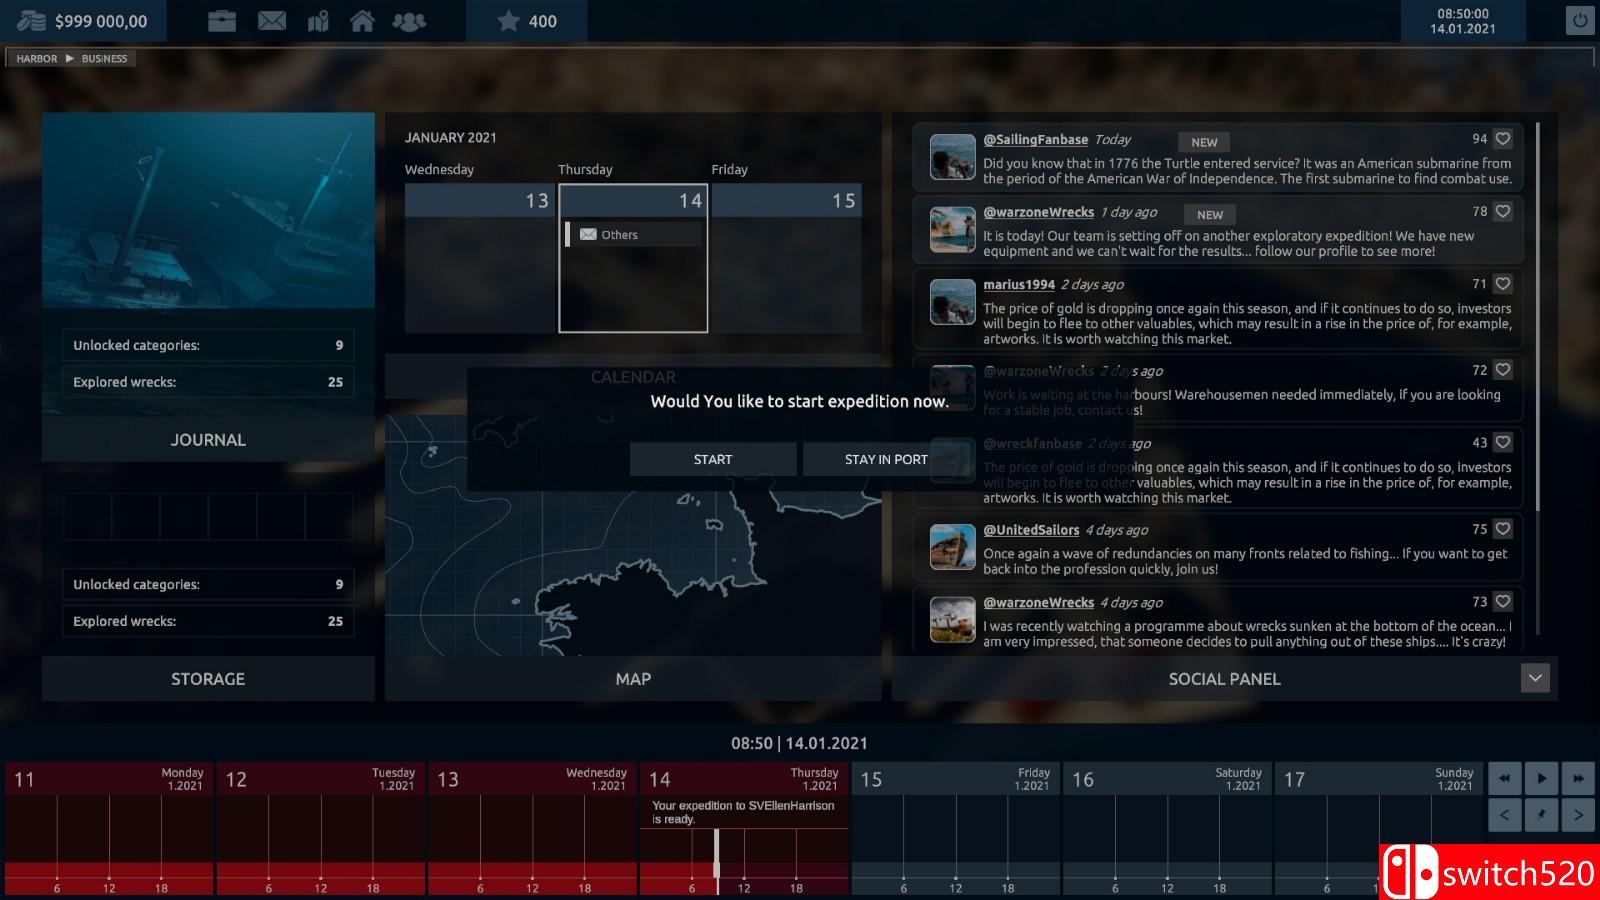This screenshot has width=1600, height=900.
Task: Click the timeline current time marker
Action: coord(716,855)
